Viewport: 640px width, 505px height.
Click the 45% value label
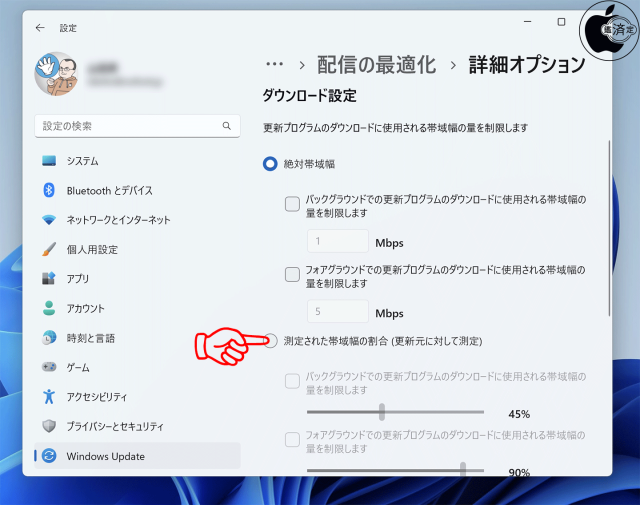519,414
